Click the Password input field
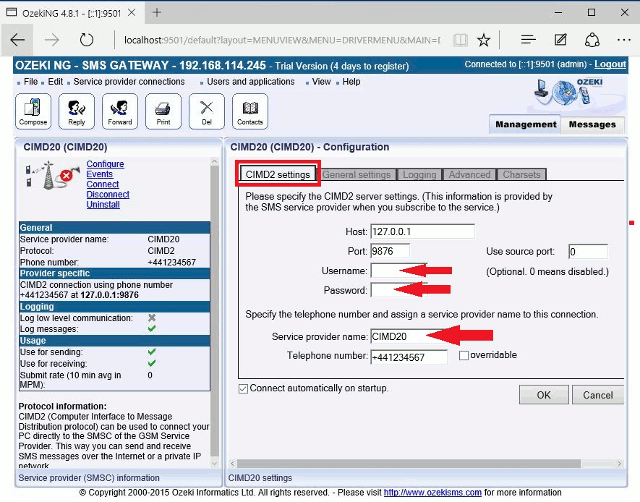This screenshot has width=640, height=502. (x=398, y=290)
